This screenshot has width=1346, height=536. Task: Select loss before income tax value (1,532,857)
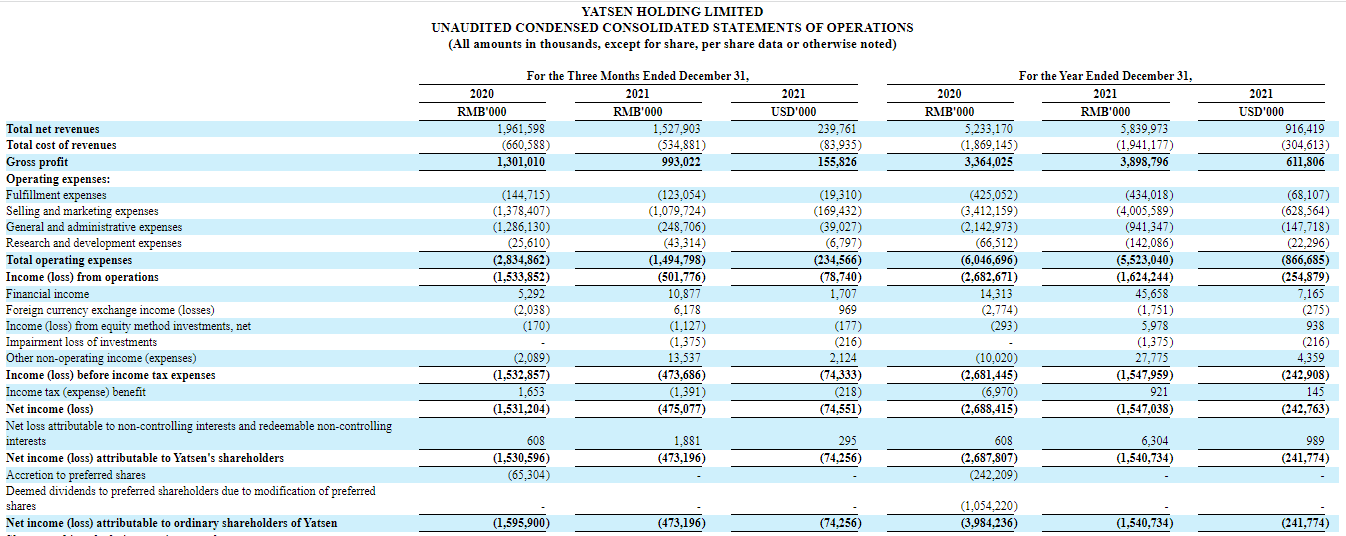(x=520, y=375)
